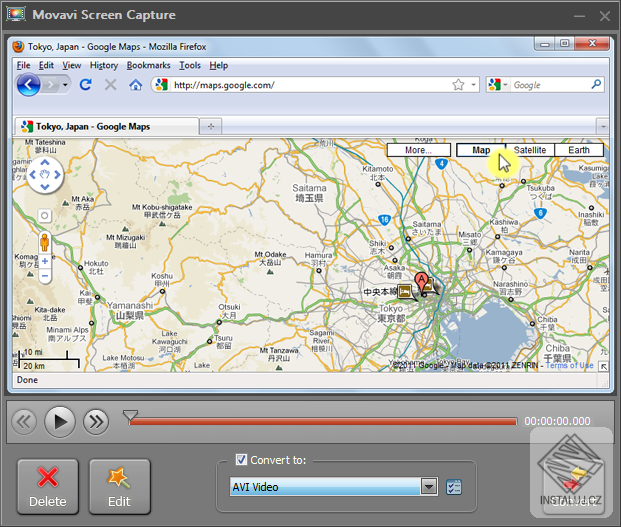Click the Movavi Screen Capture app icon
Image resolution: width=621 pixels, height=527 pixels.
[x=16, y=14]
